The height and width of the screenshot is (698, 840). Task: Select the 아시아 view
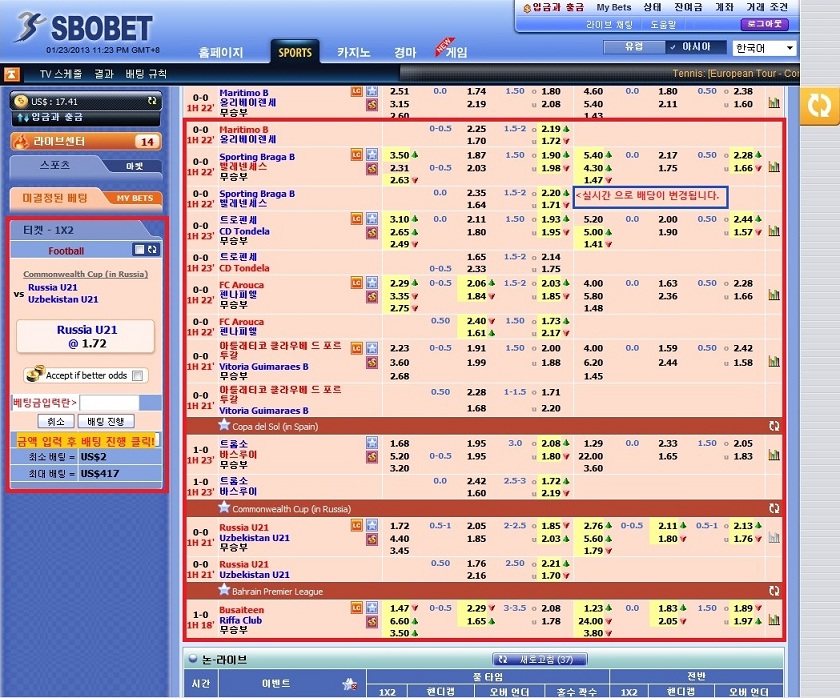696,47
